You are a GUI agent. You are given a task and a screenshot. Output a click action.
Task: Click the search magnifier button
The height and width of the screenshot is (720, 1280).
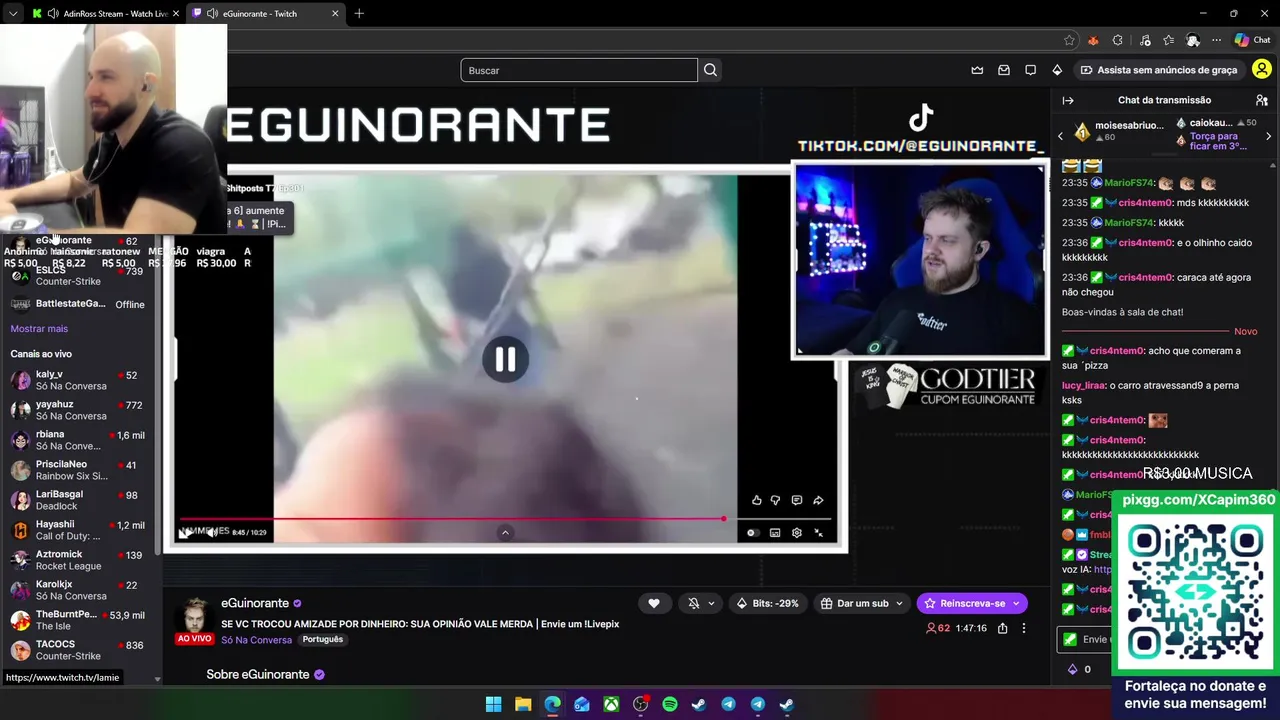[x=710, y=70]
